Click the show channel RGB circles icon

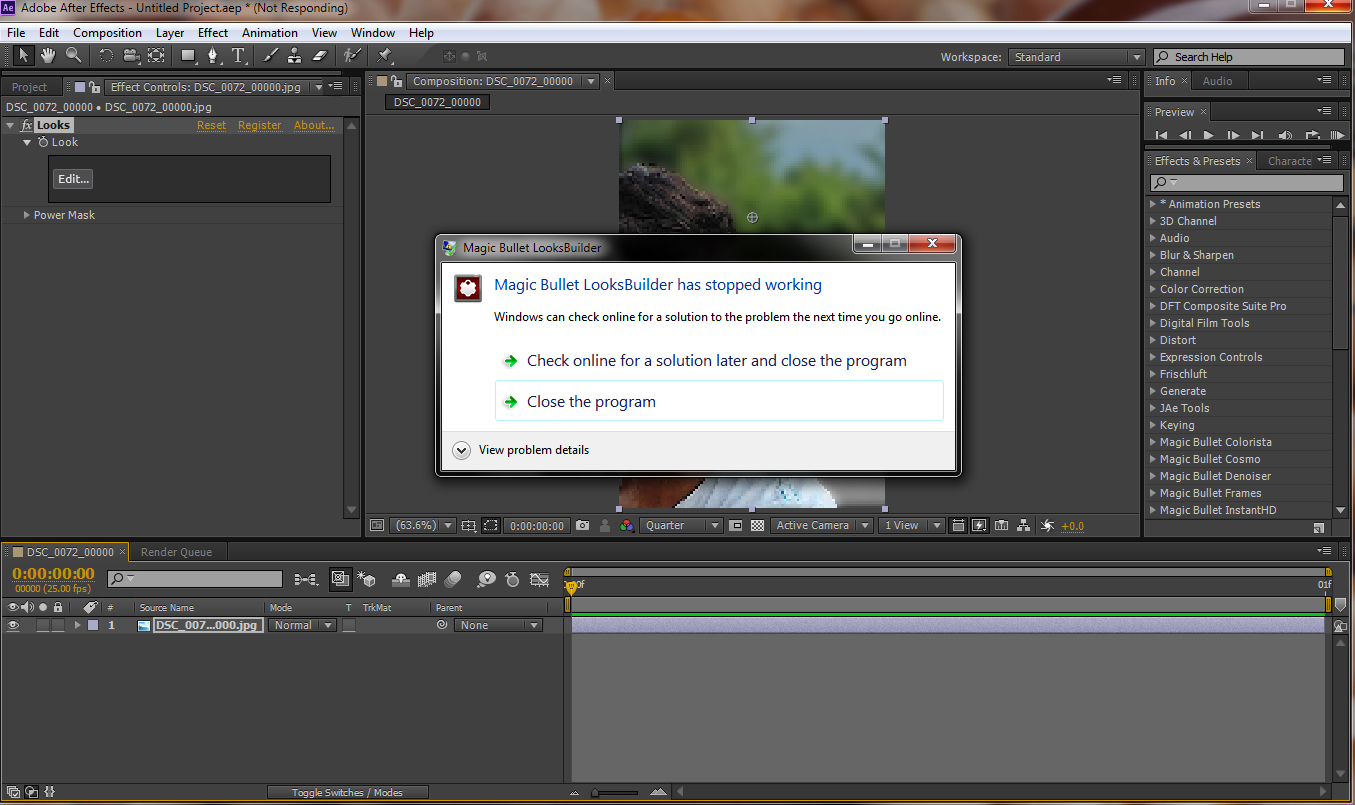pyautogui.click(x=627, y=525)
